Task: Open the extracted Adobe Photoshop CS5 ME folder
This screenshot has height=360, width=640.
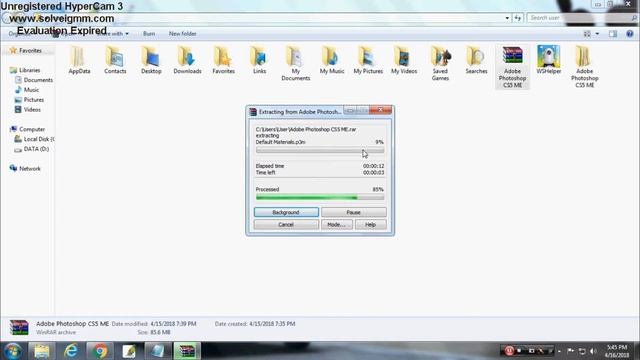Action: [x=584, y=67]
